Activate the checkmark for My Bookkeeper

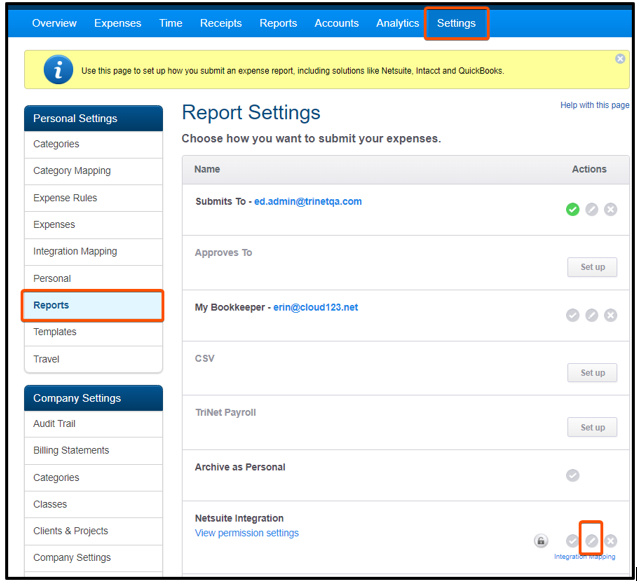point(573,315)
